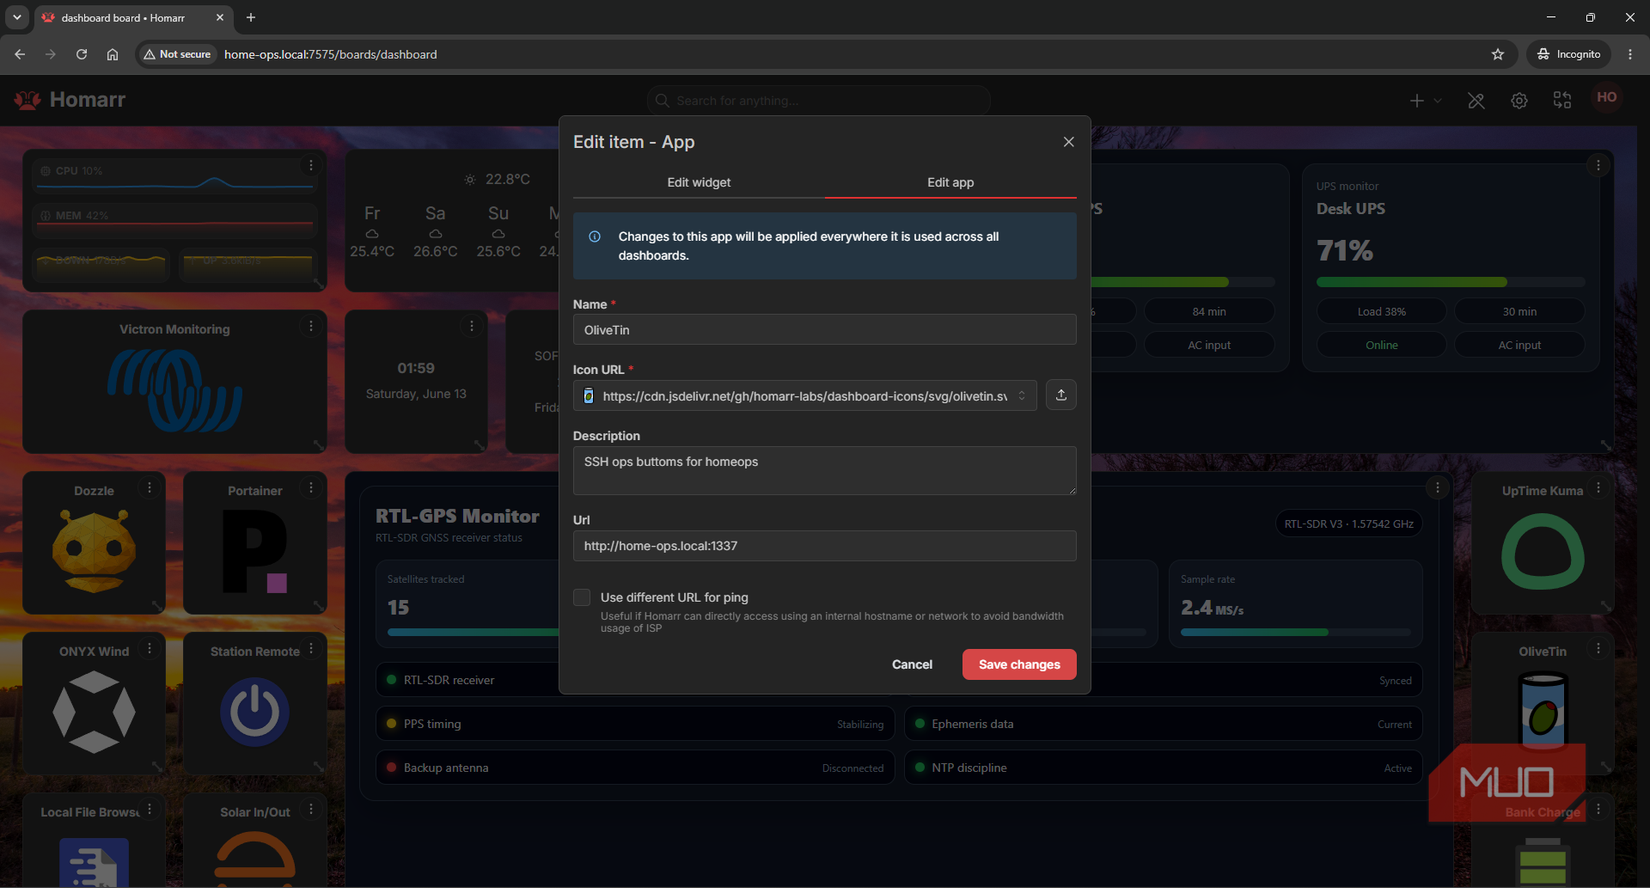Bookmark this page with the star icon
Image resolution: width=1650 pixels, height=888 pixels.
point(1498,54)
